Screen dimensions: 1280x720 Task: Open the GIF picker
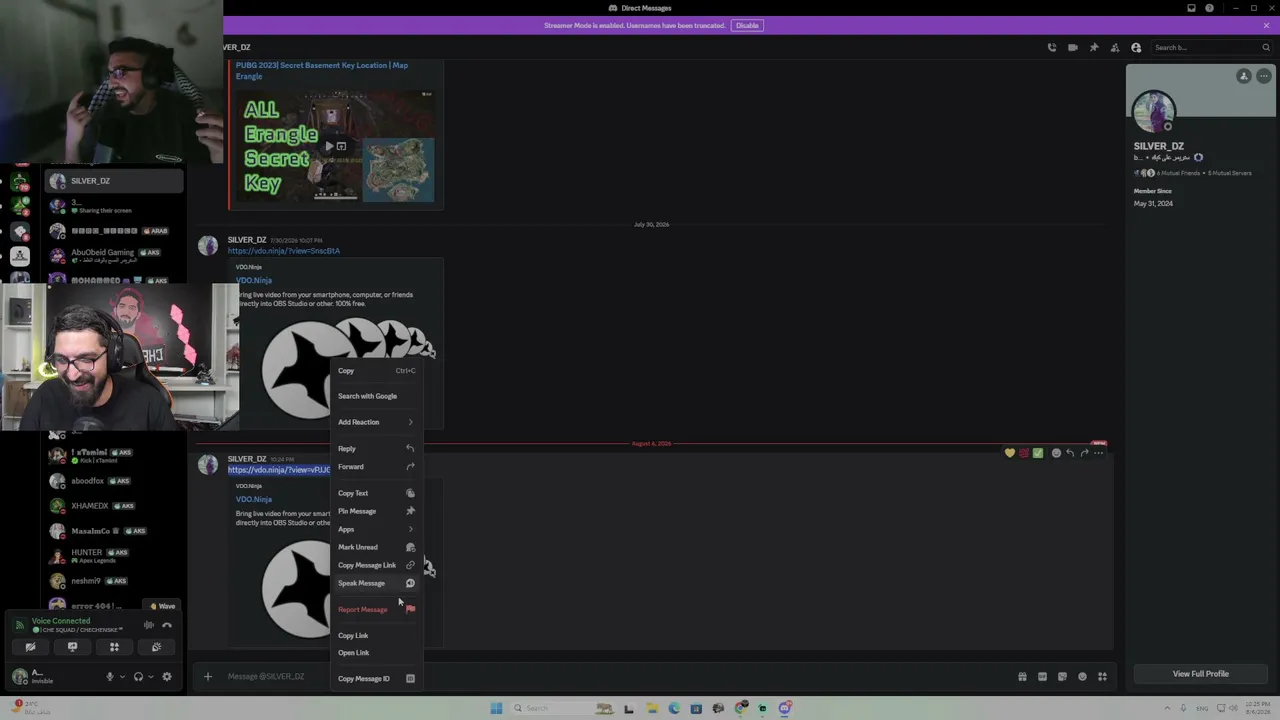1042,677
